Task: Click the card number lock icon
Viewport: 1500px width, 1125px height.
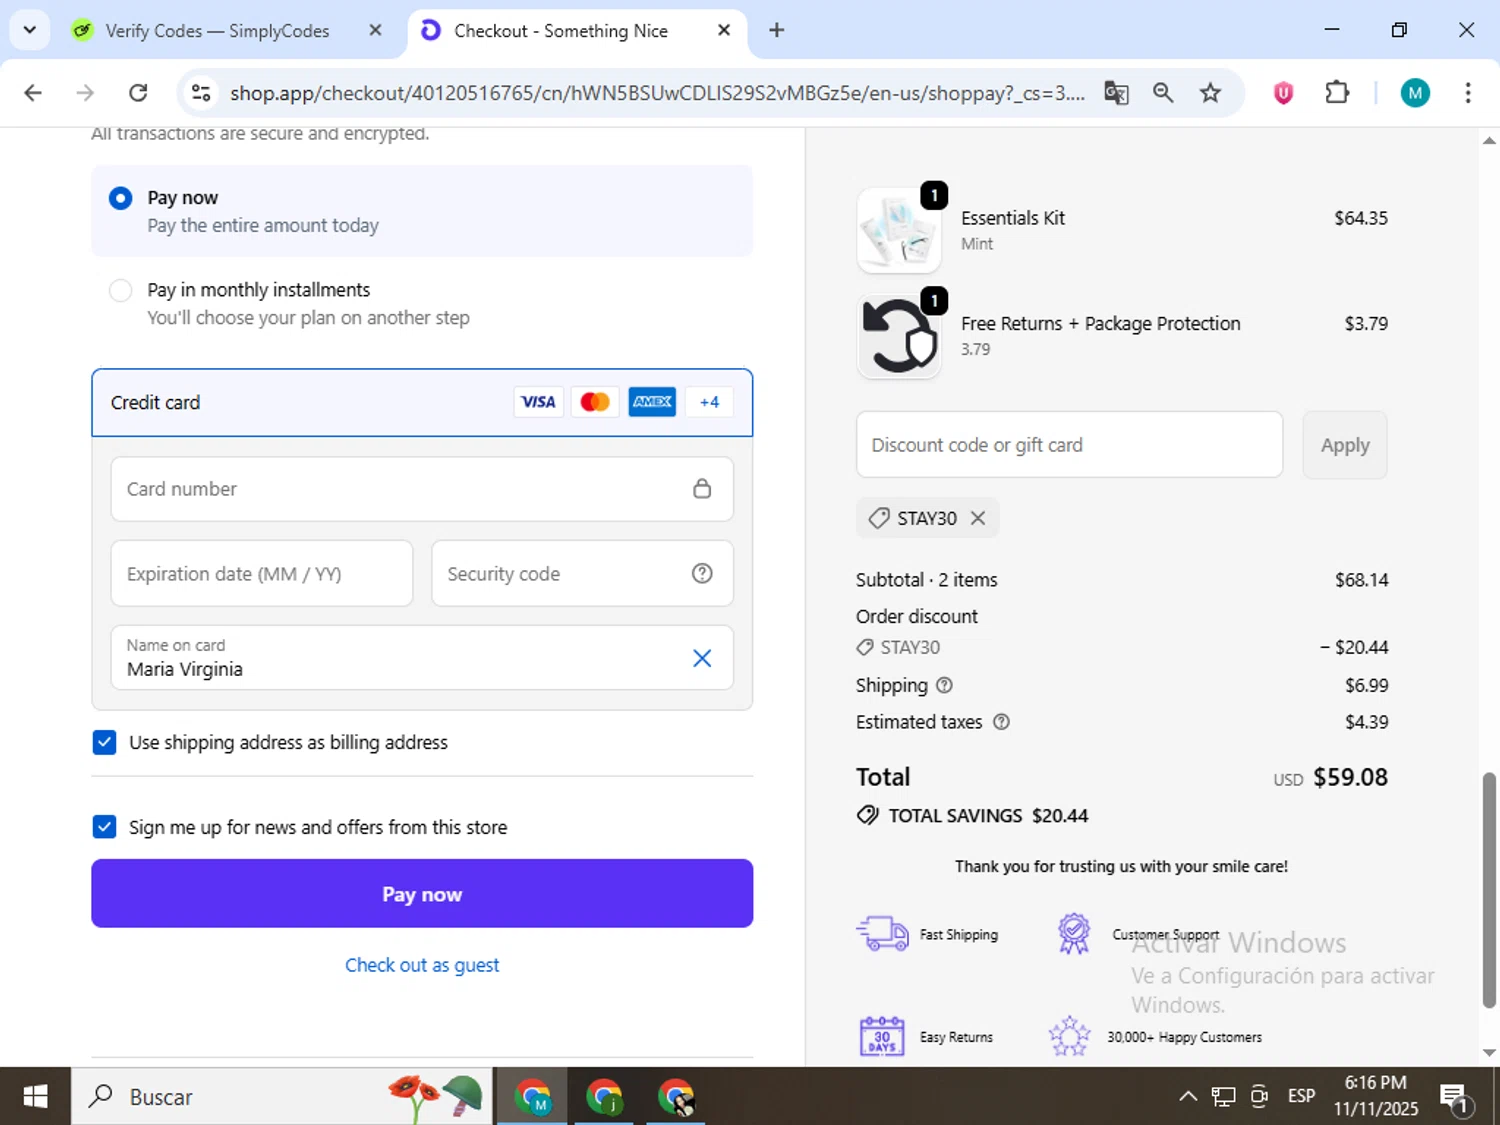Action: 702,488
